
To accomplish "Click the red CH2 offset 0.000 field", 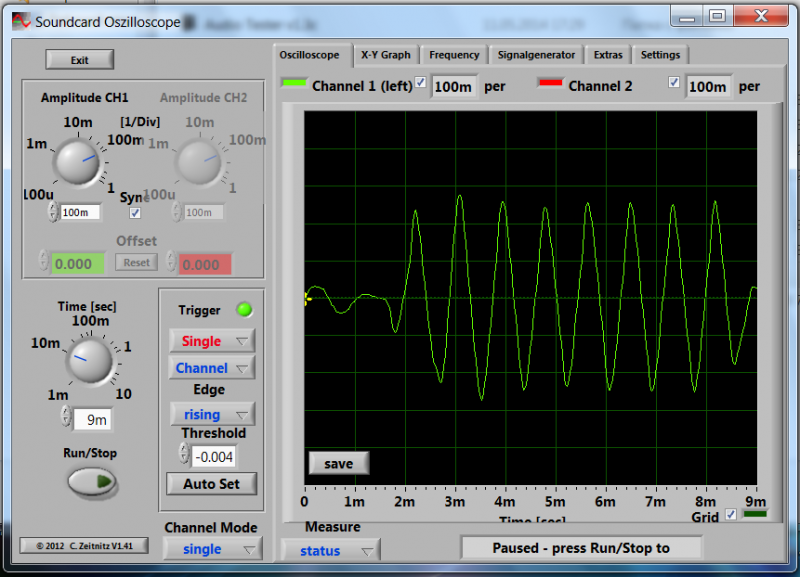I will click(x=205, y=264).
